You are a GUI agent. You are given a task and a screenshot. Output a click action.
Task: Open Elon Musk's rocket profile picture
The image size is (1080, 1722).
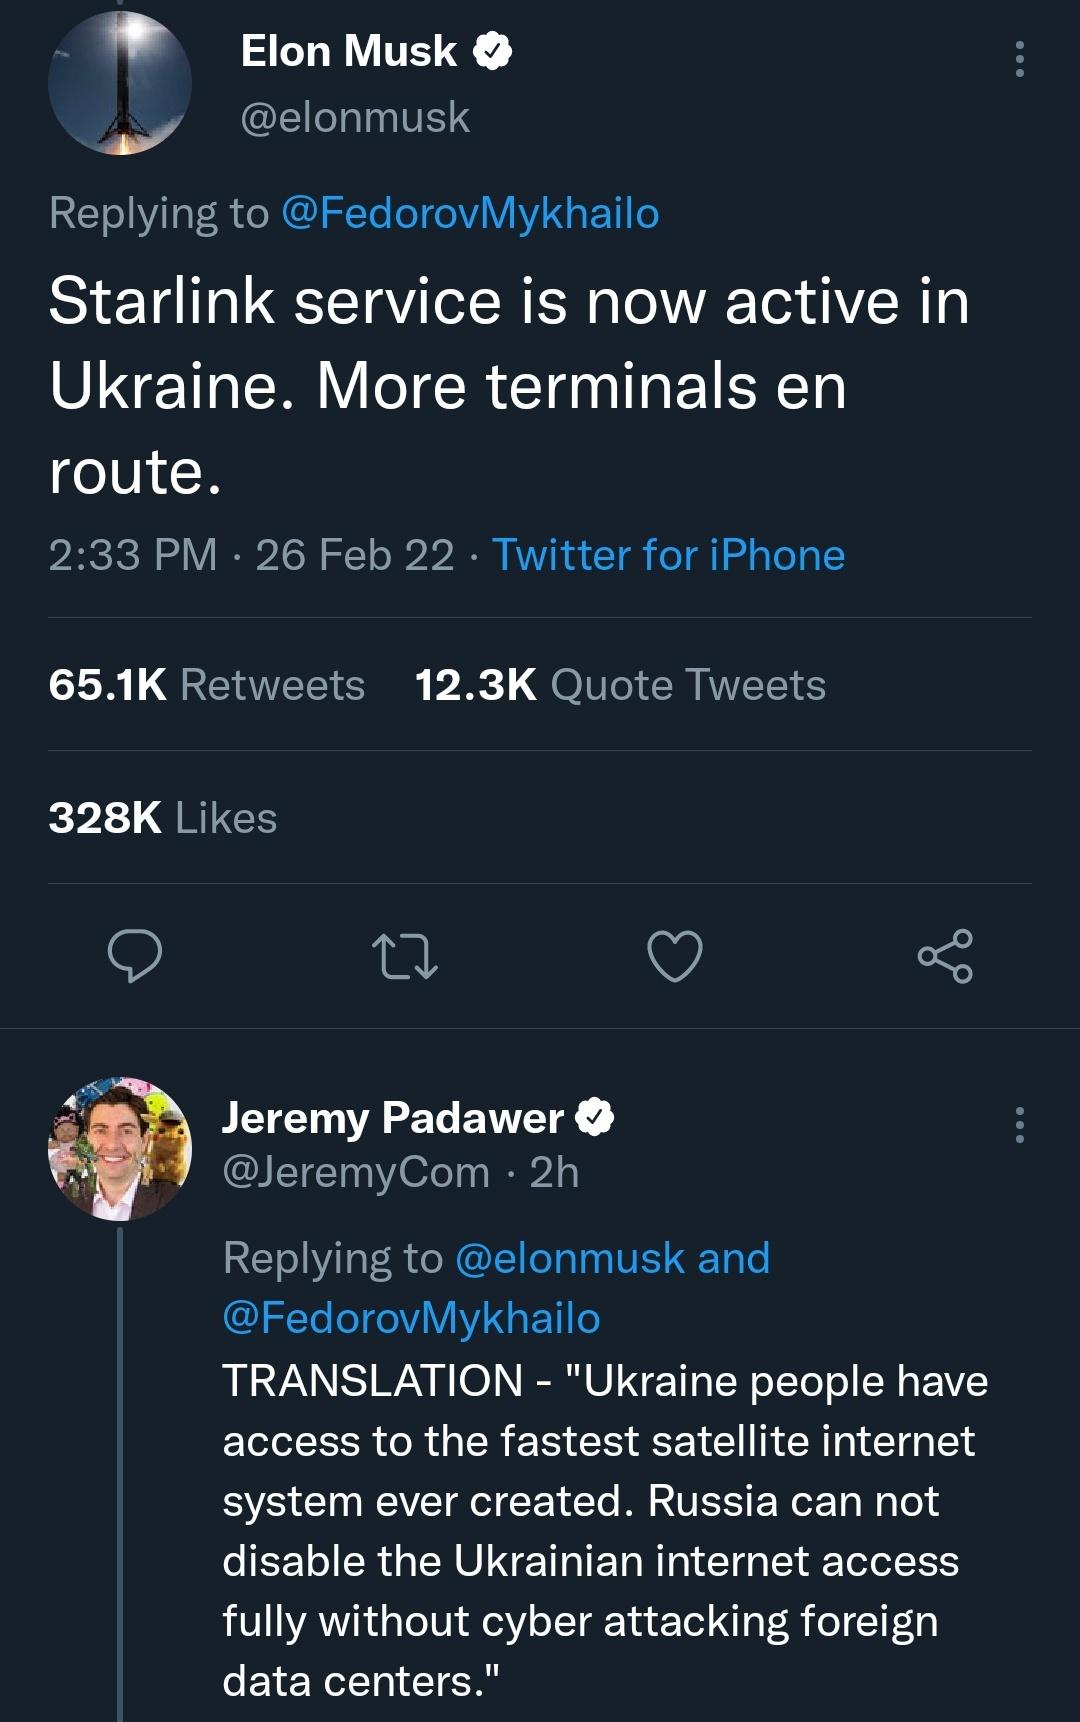pos(120,83)
